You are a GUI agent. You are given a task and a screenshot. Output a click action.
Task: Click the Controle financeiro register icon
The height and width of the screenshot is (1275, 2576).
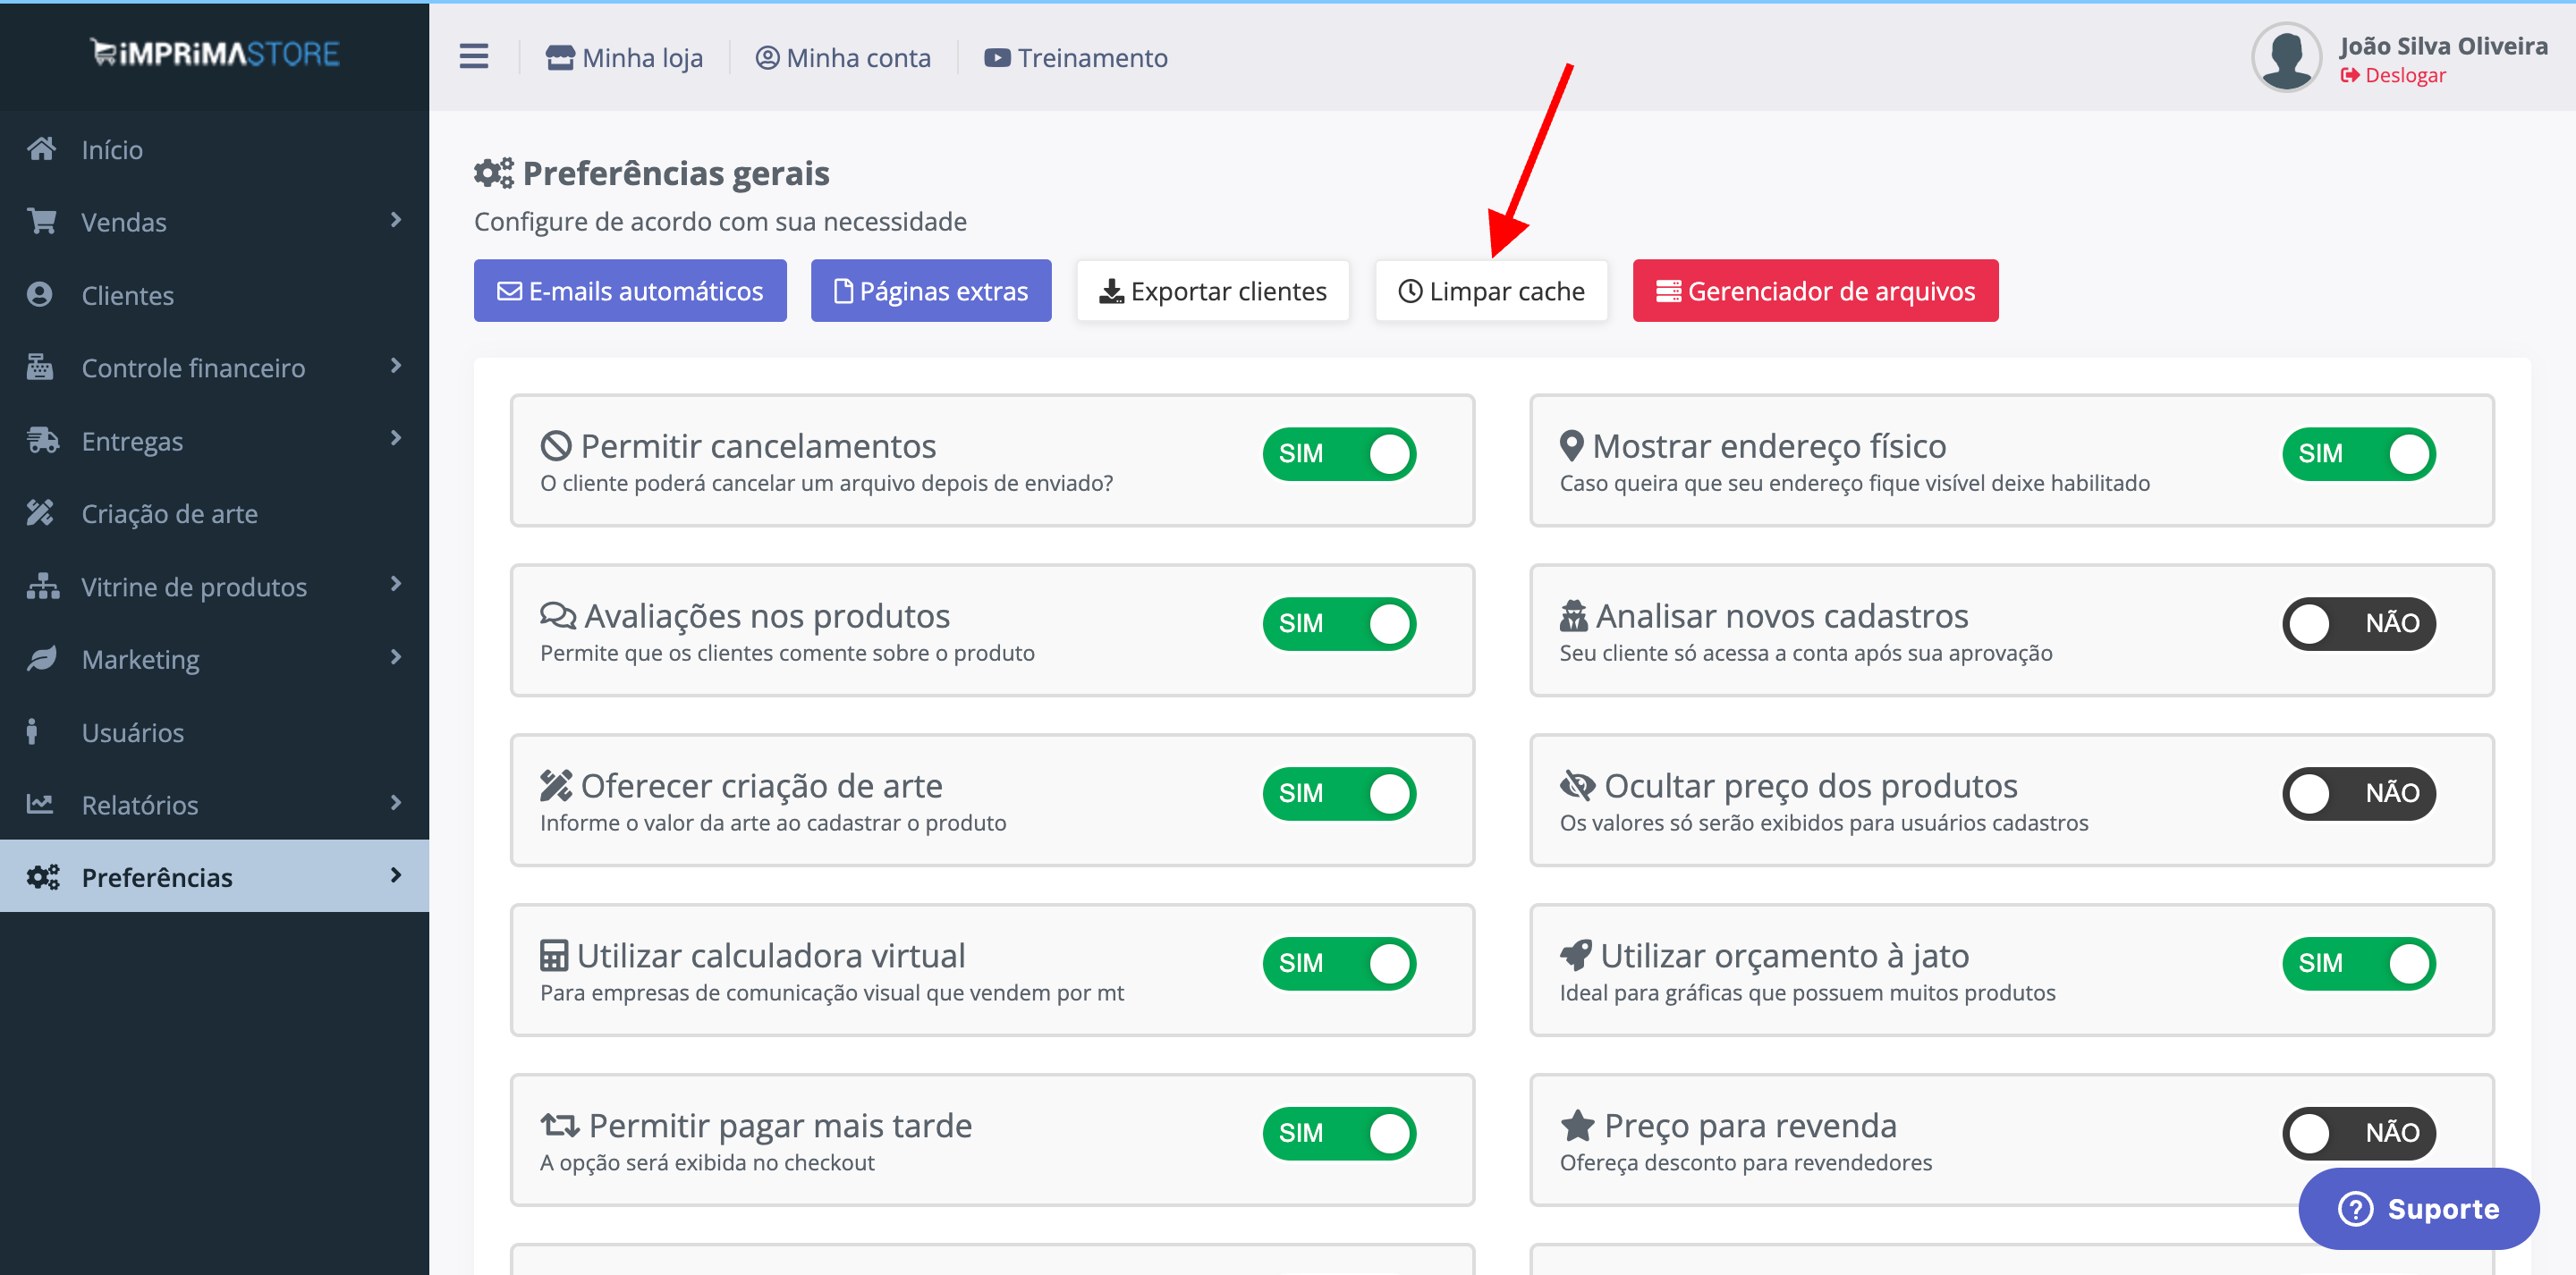[40, 367]
